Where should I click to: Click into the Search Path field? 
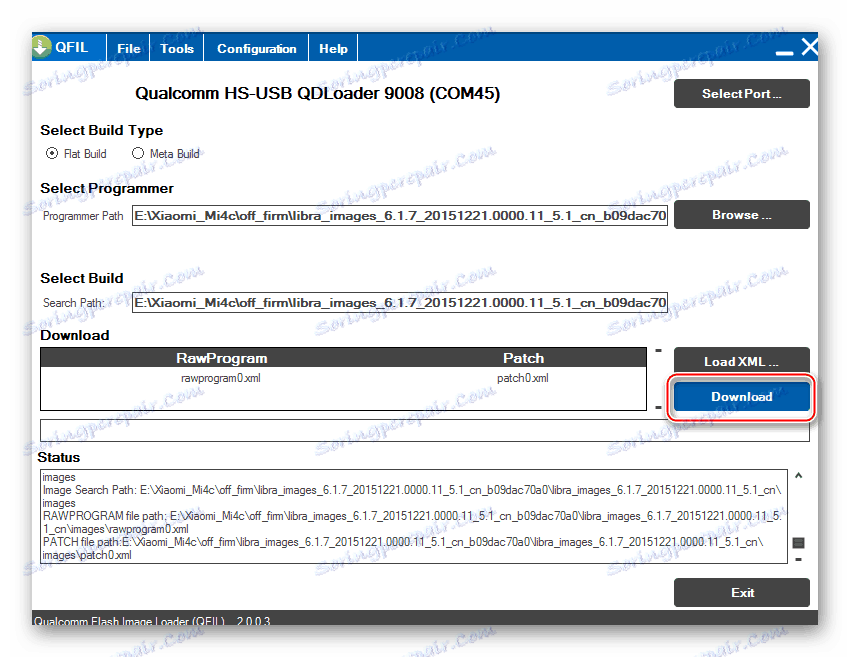[x=400, y=302]
